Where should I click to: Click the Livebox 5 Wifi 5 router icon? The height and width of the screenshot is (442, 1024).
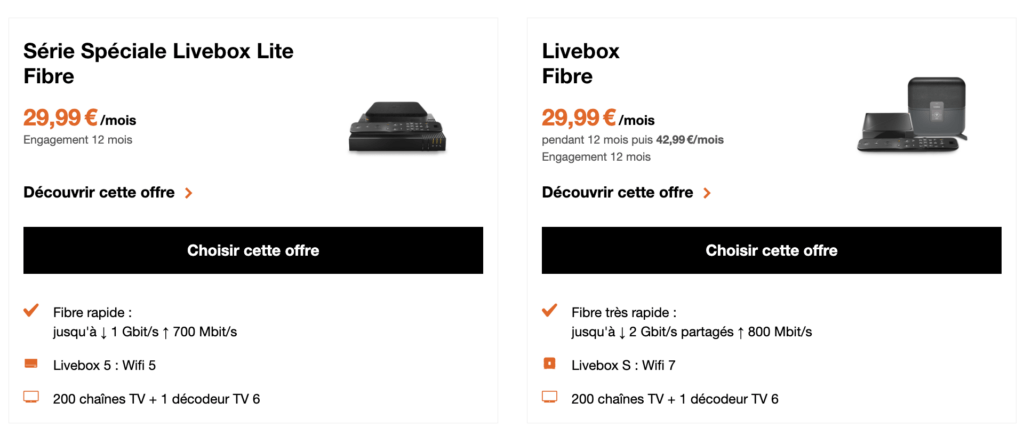point(31,363)
